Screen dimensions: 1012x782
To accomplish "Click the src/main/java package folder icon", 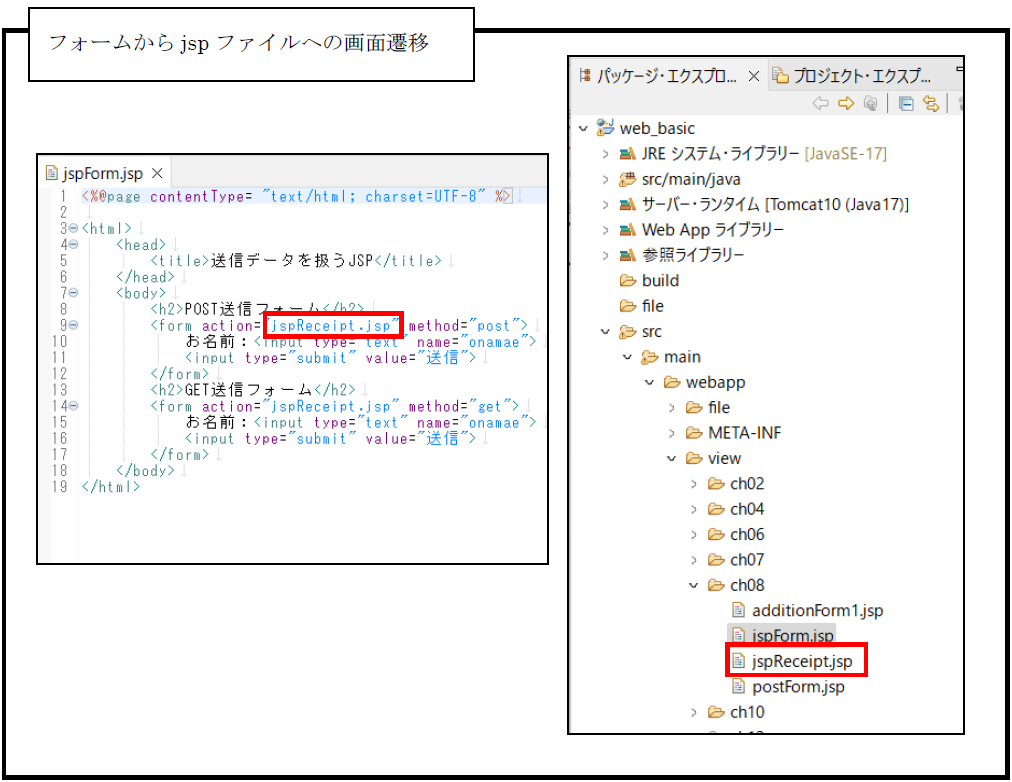I will pos(627,179).
